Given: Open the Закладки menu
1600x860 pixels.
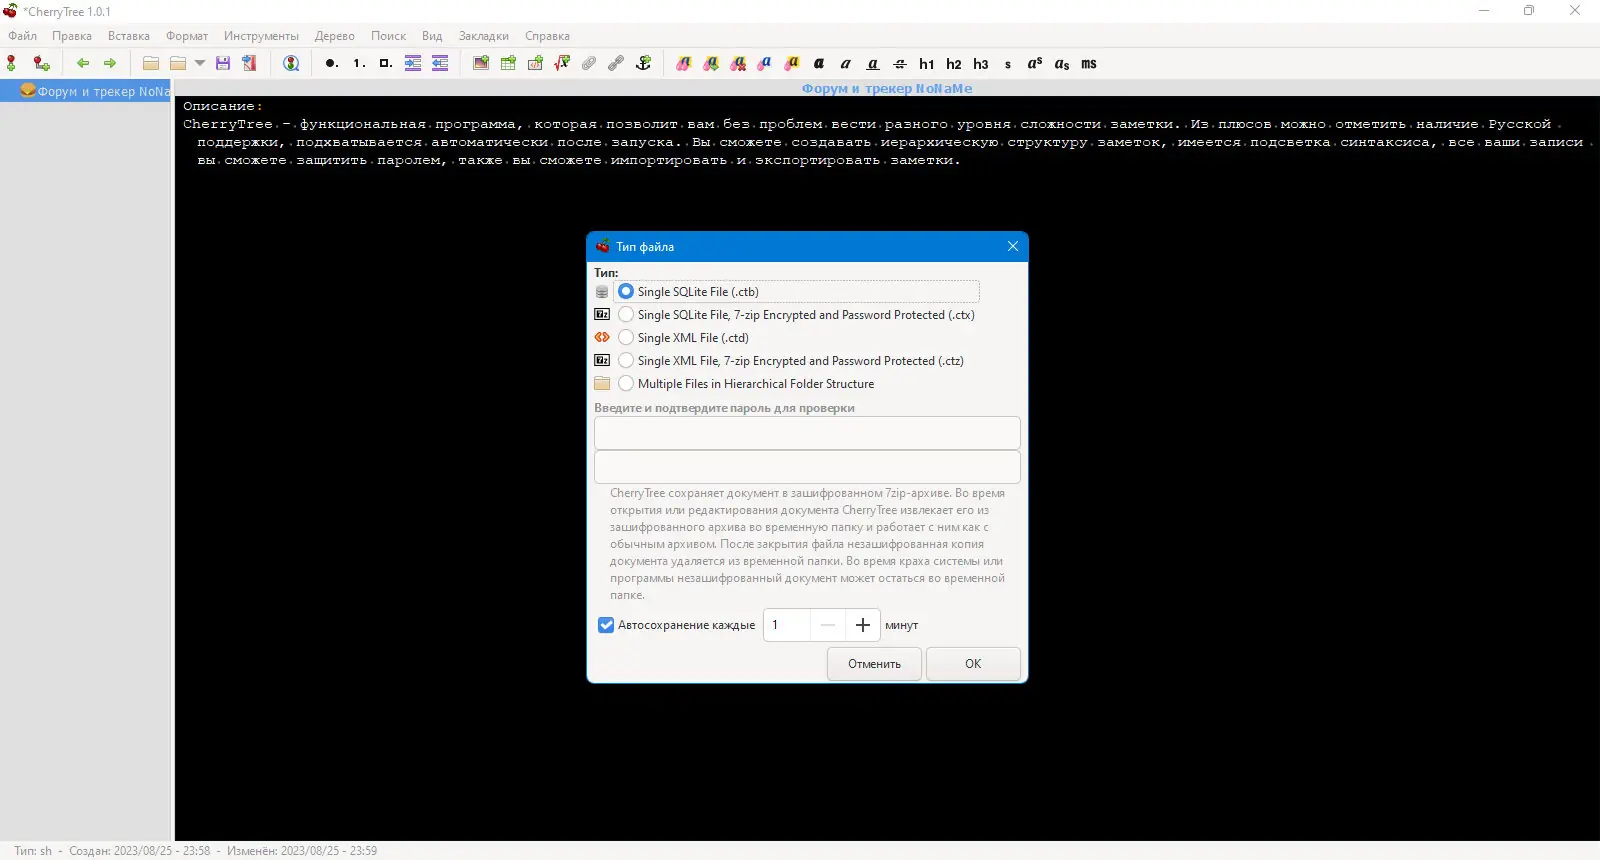Looking at the screenshot, I should pyautogui.click(x=484, y=36).
